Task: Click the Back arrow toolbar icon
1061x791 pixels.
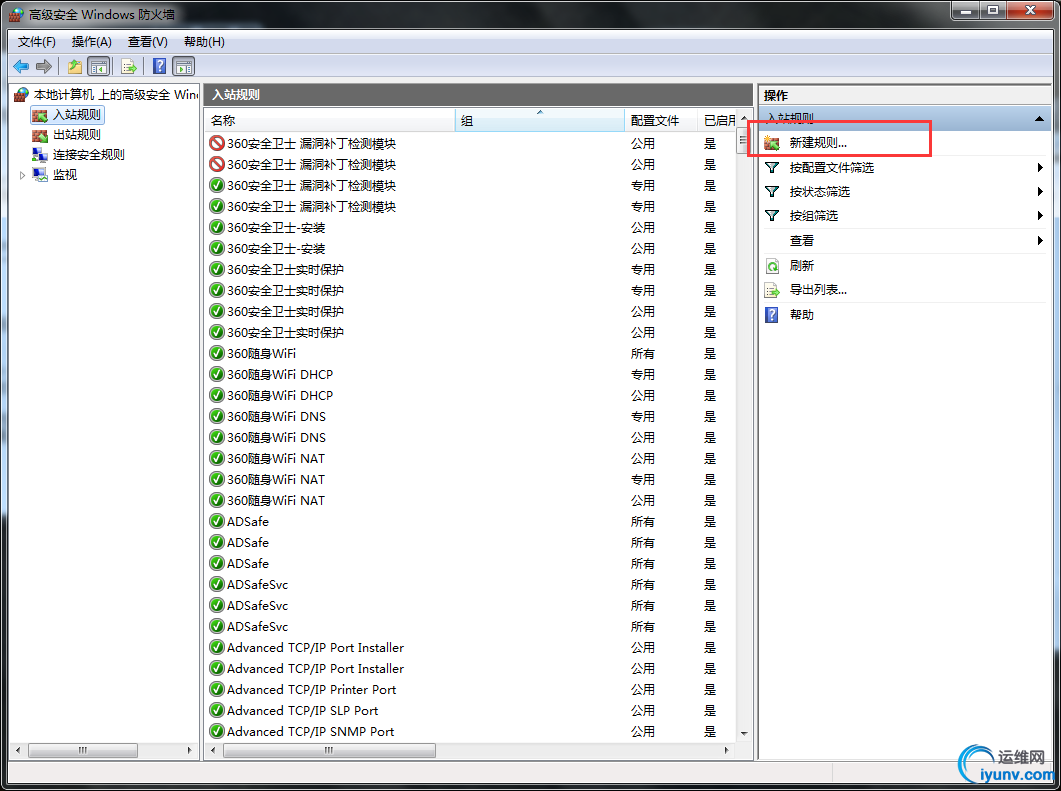Action: [21, 66]
